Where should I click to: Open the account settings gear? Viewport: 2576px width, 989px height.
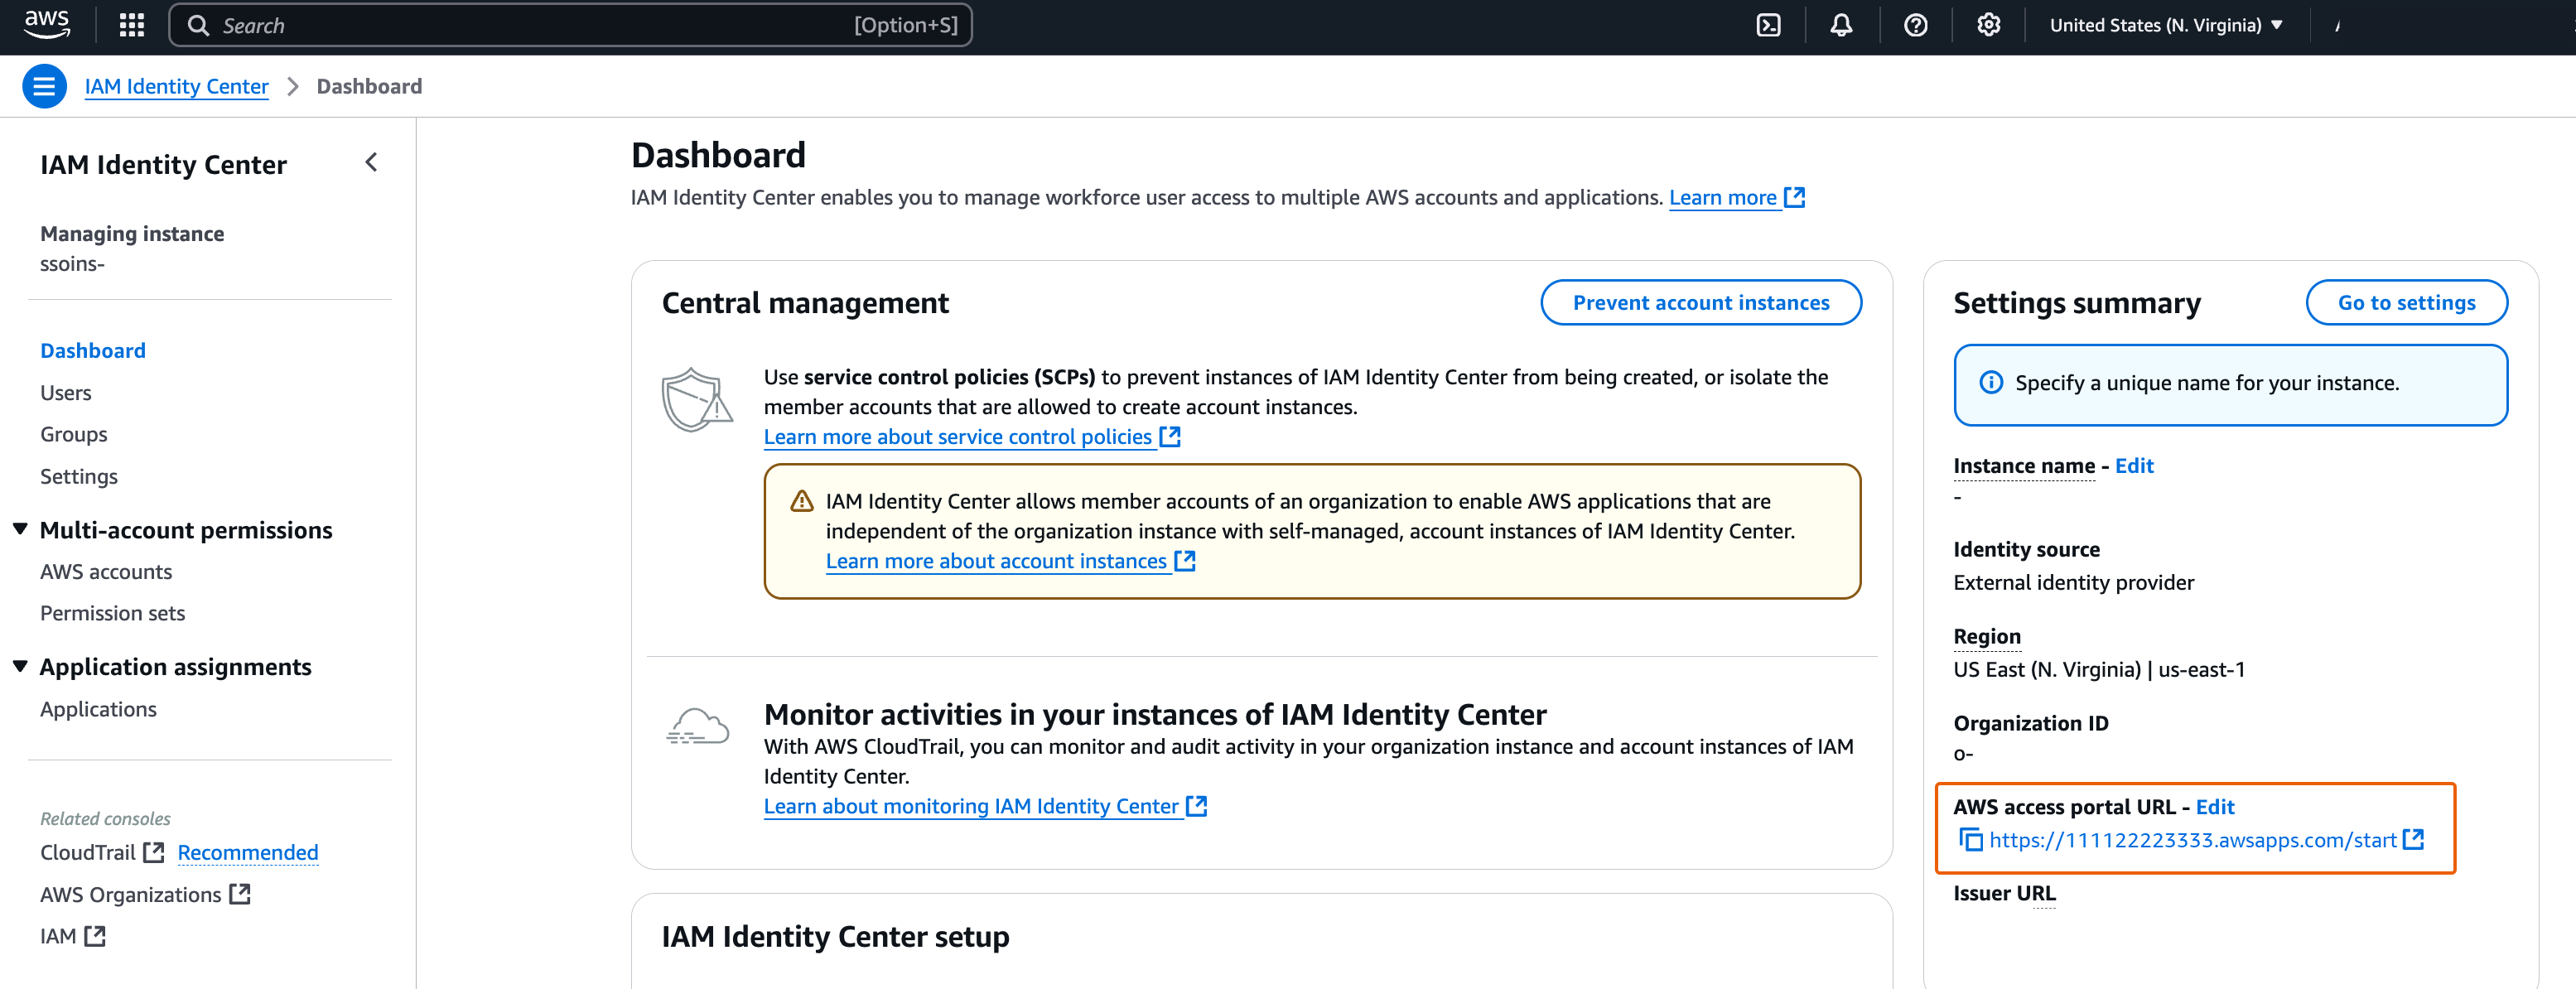[x=1988, y=25]
